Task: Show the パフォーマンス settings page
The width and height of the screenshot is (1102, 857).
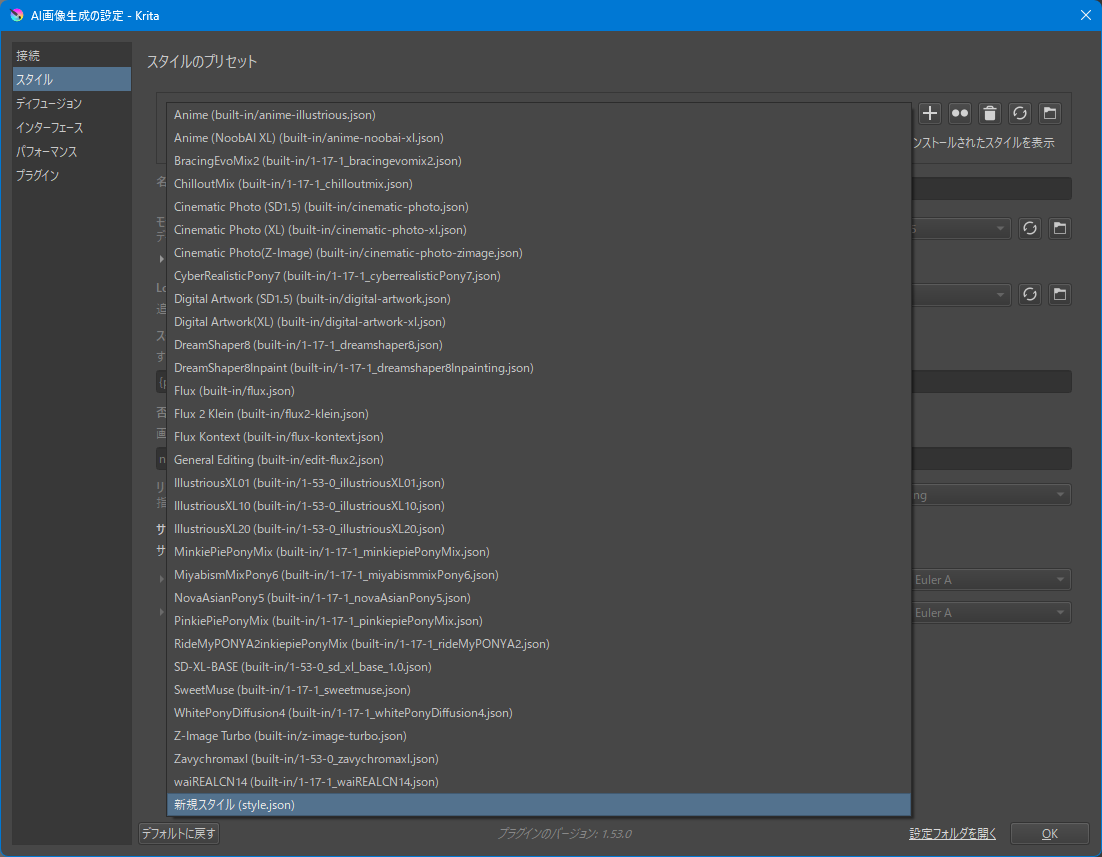Action: click(x=72, y=151)
